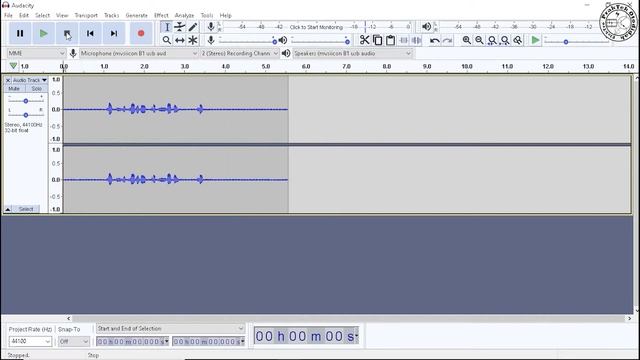Adjust the track gain slider
The height and width of the screenshot is (360, 640).
coord(26,101)
